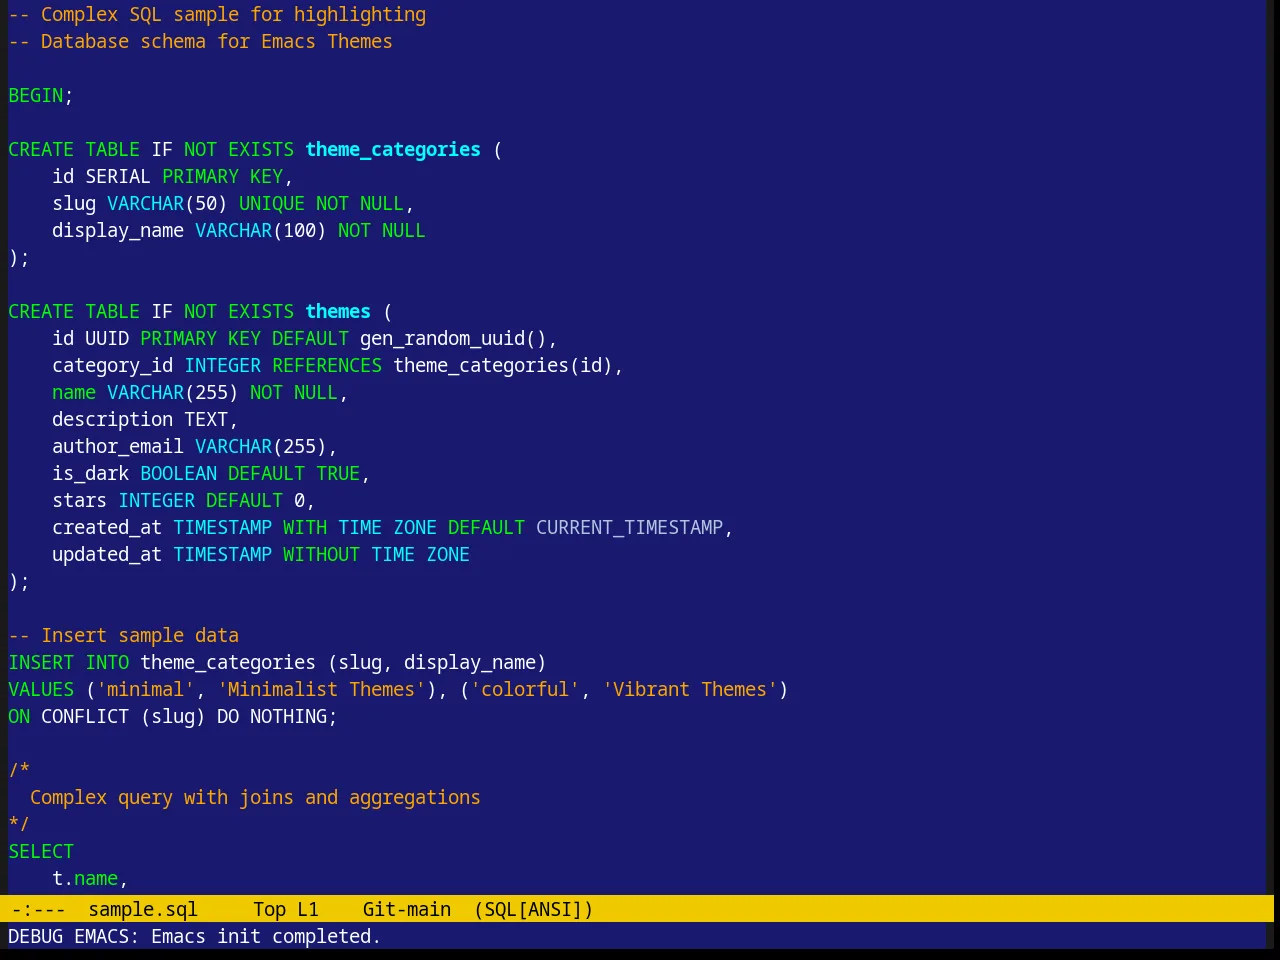Click 'VARCHAR(50)' on the slug line
This screenshot has width=1280, height=960.
click(167, 203)
